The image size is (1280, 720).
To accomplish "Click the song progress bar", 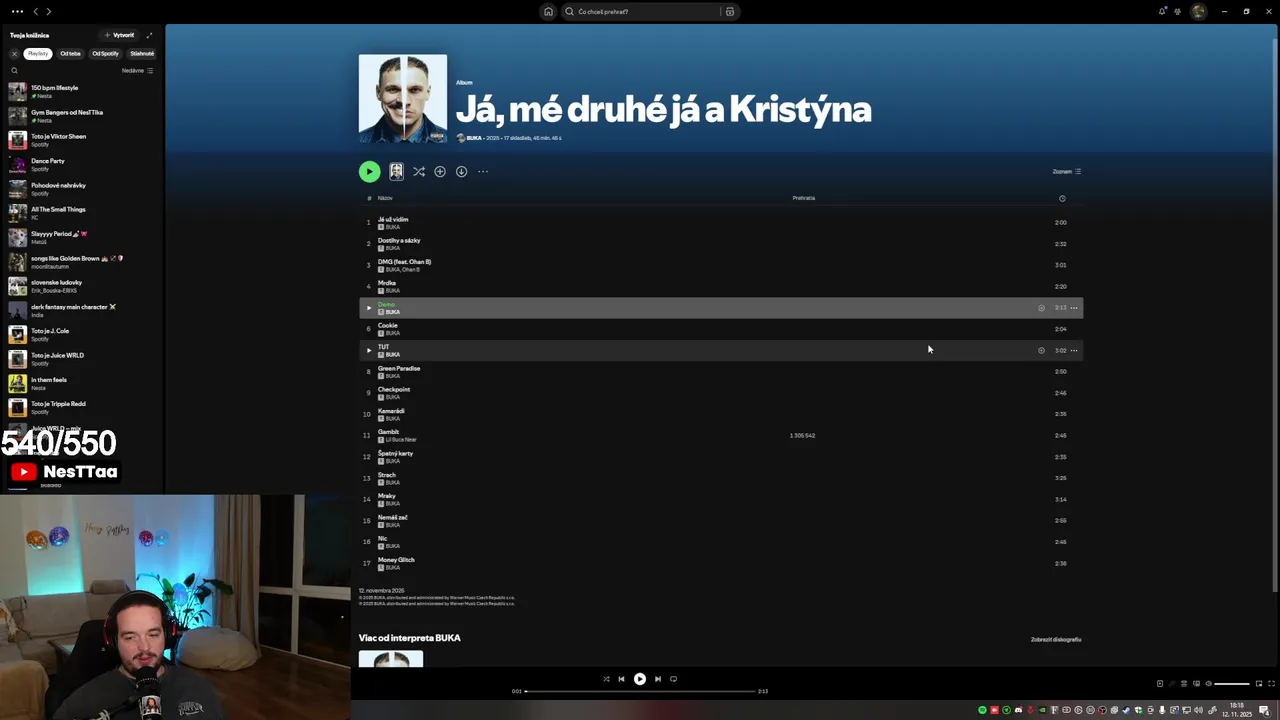I will [x=640, y=691].
